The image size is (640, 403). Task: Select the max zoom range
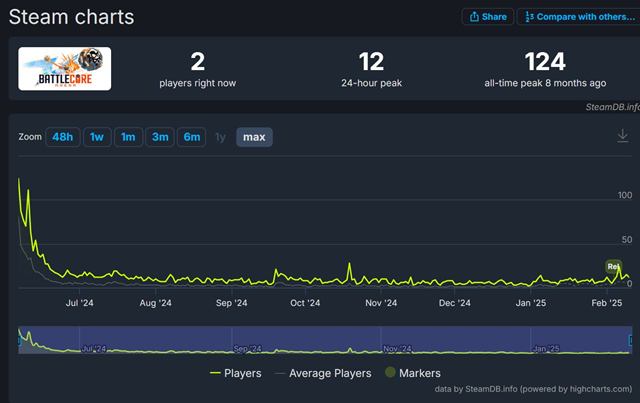(254, 137)
